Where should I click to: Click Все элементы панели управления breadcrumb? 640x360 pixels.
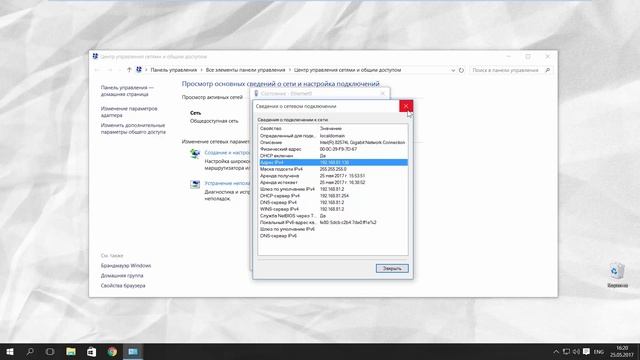pos(245,70)
